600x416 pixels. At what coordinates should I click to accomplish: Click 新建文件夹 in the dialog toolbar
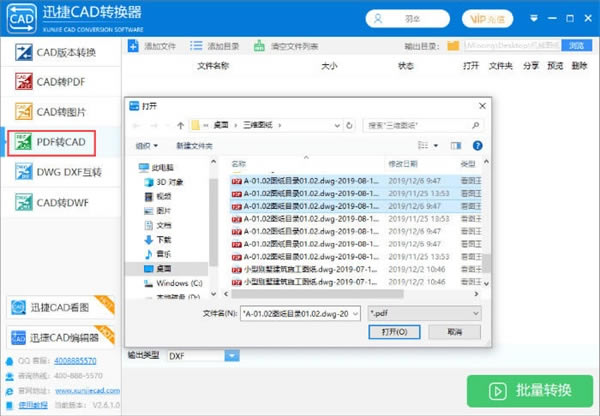coord(194,146)
